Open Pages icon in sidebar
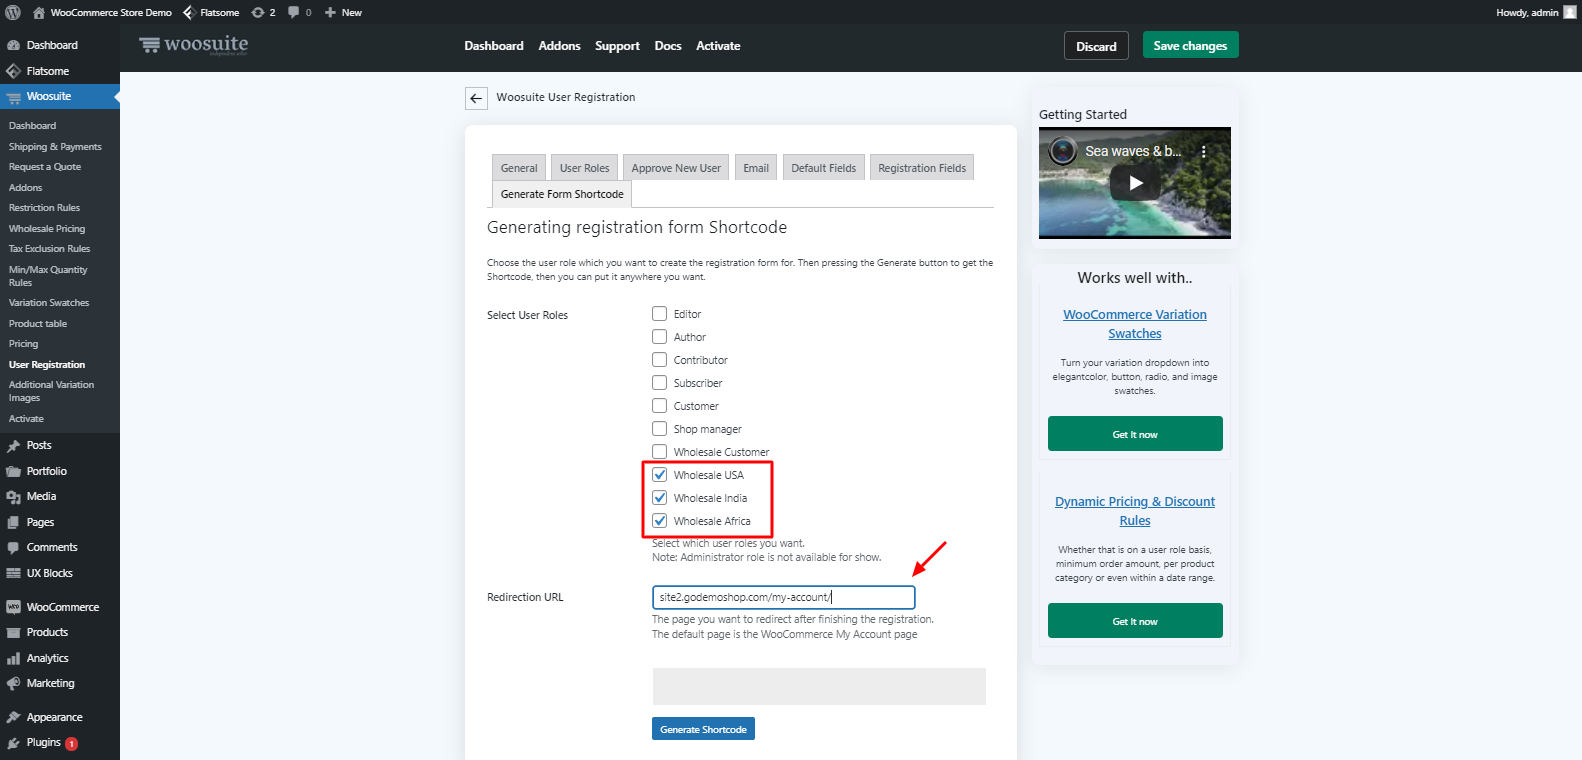1582x760 pixels. click(13, 522)
